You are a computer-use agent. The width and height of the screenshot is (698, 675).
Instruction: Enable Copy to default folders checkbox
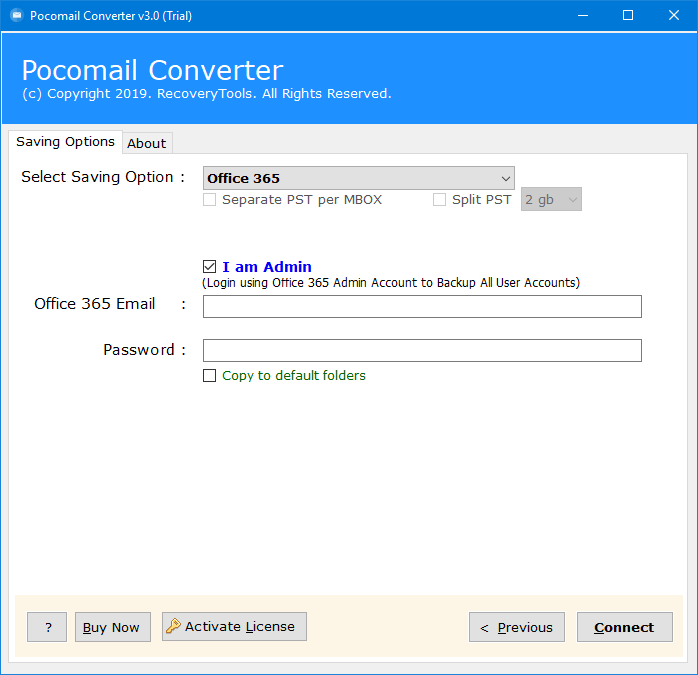[x=209, y=375]
